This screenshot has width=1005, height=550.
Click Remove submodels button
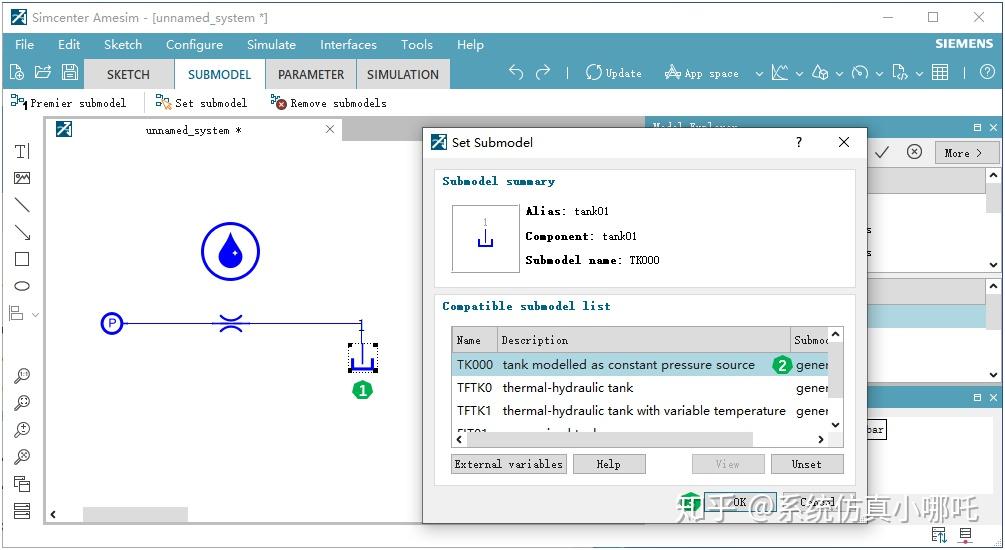click(x=329, y=103)
